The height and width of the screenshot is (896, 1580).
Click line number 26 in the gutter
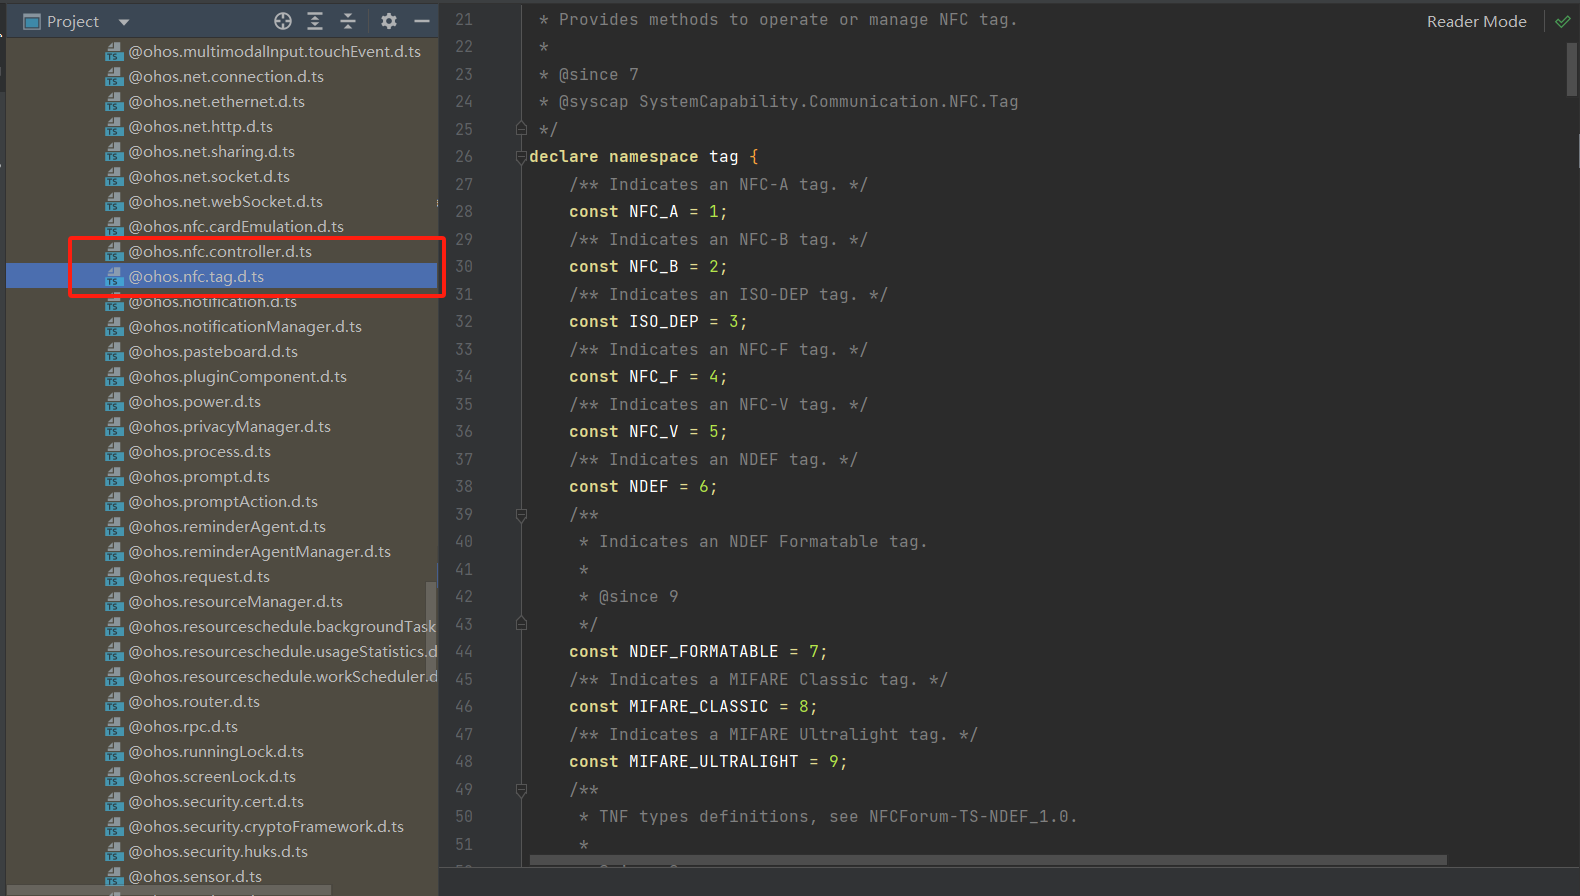click(x=464, y=157)
